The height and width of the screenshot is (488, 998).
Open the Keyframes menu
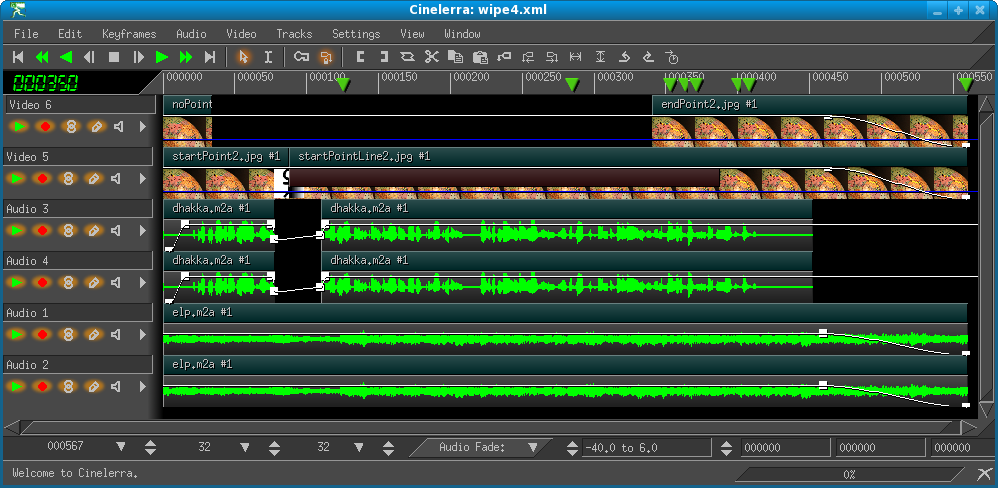(129, 34)
